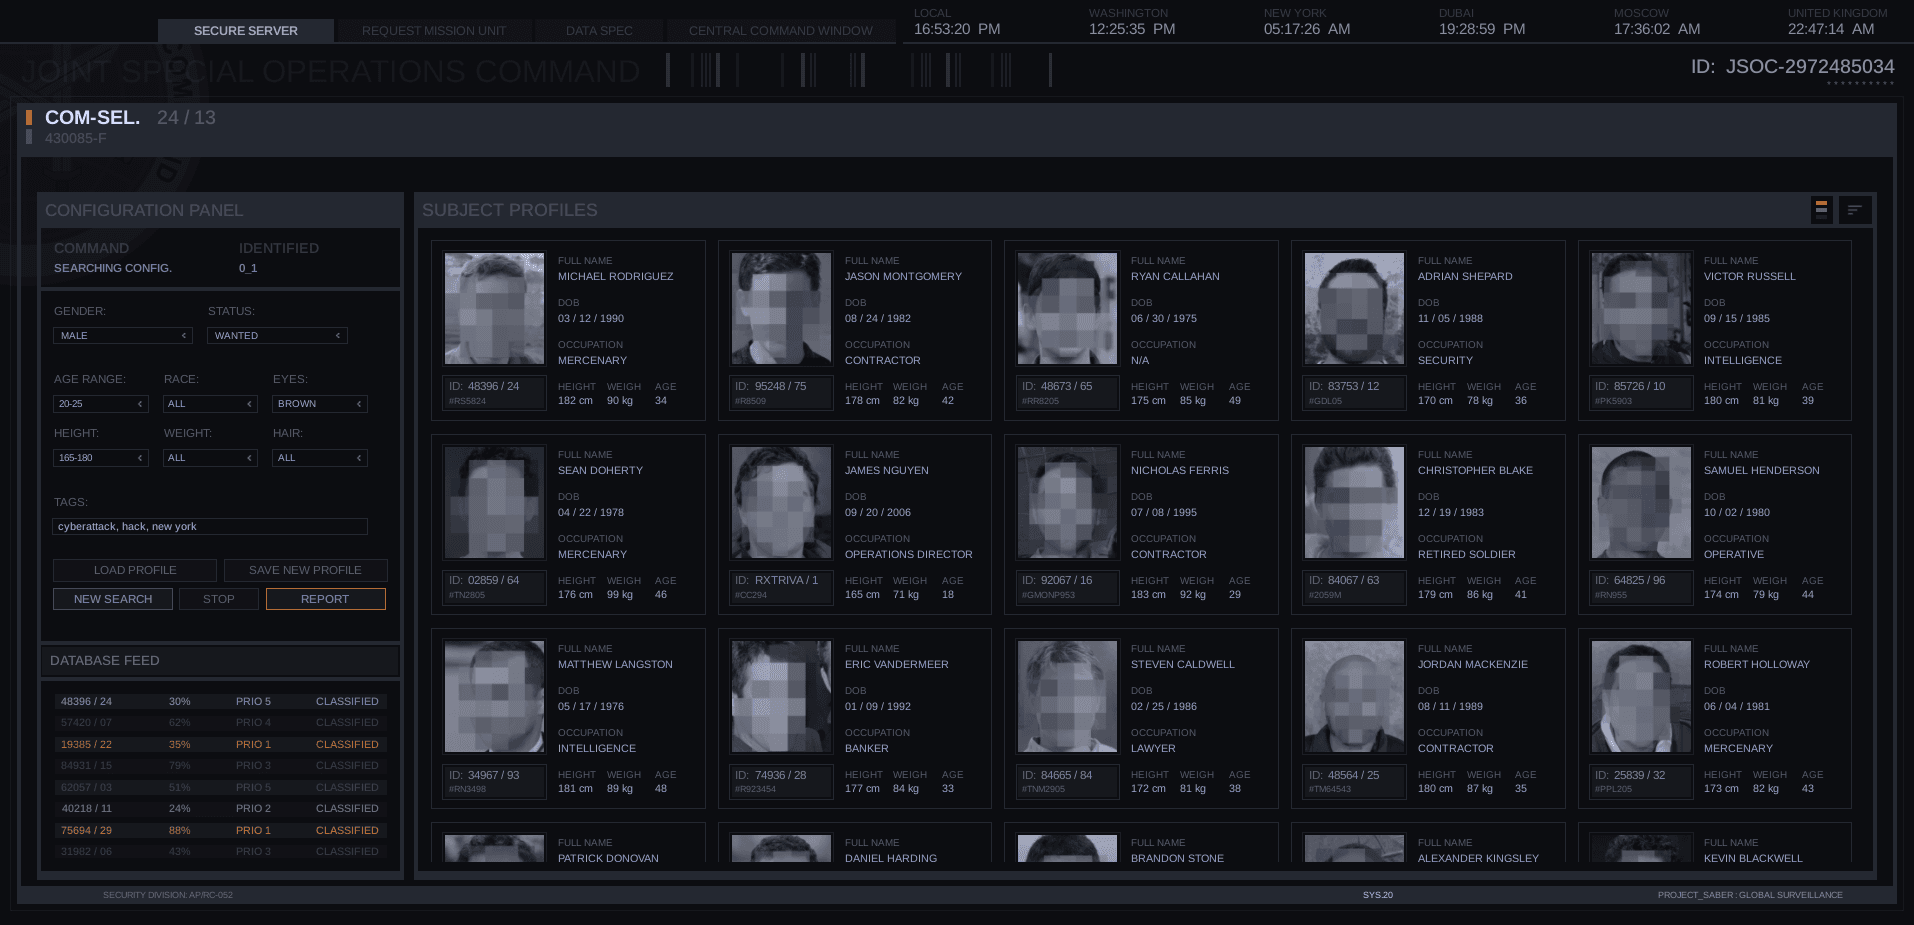Click the name Kevin Blackwell
Viewport: 1914px width, 925px height.
click(1753, 858)
